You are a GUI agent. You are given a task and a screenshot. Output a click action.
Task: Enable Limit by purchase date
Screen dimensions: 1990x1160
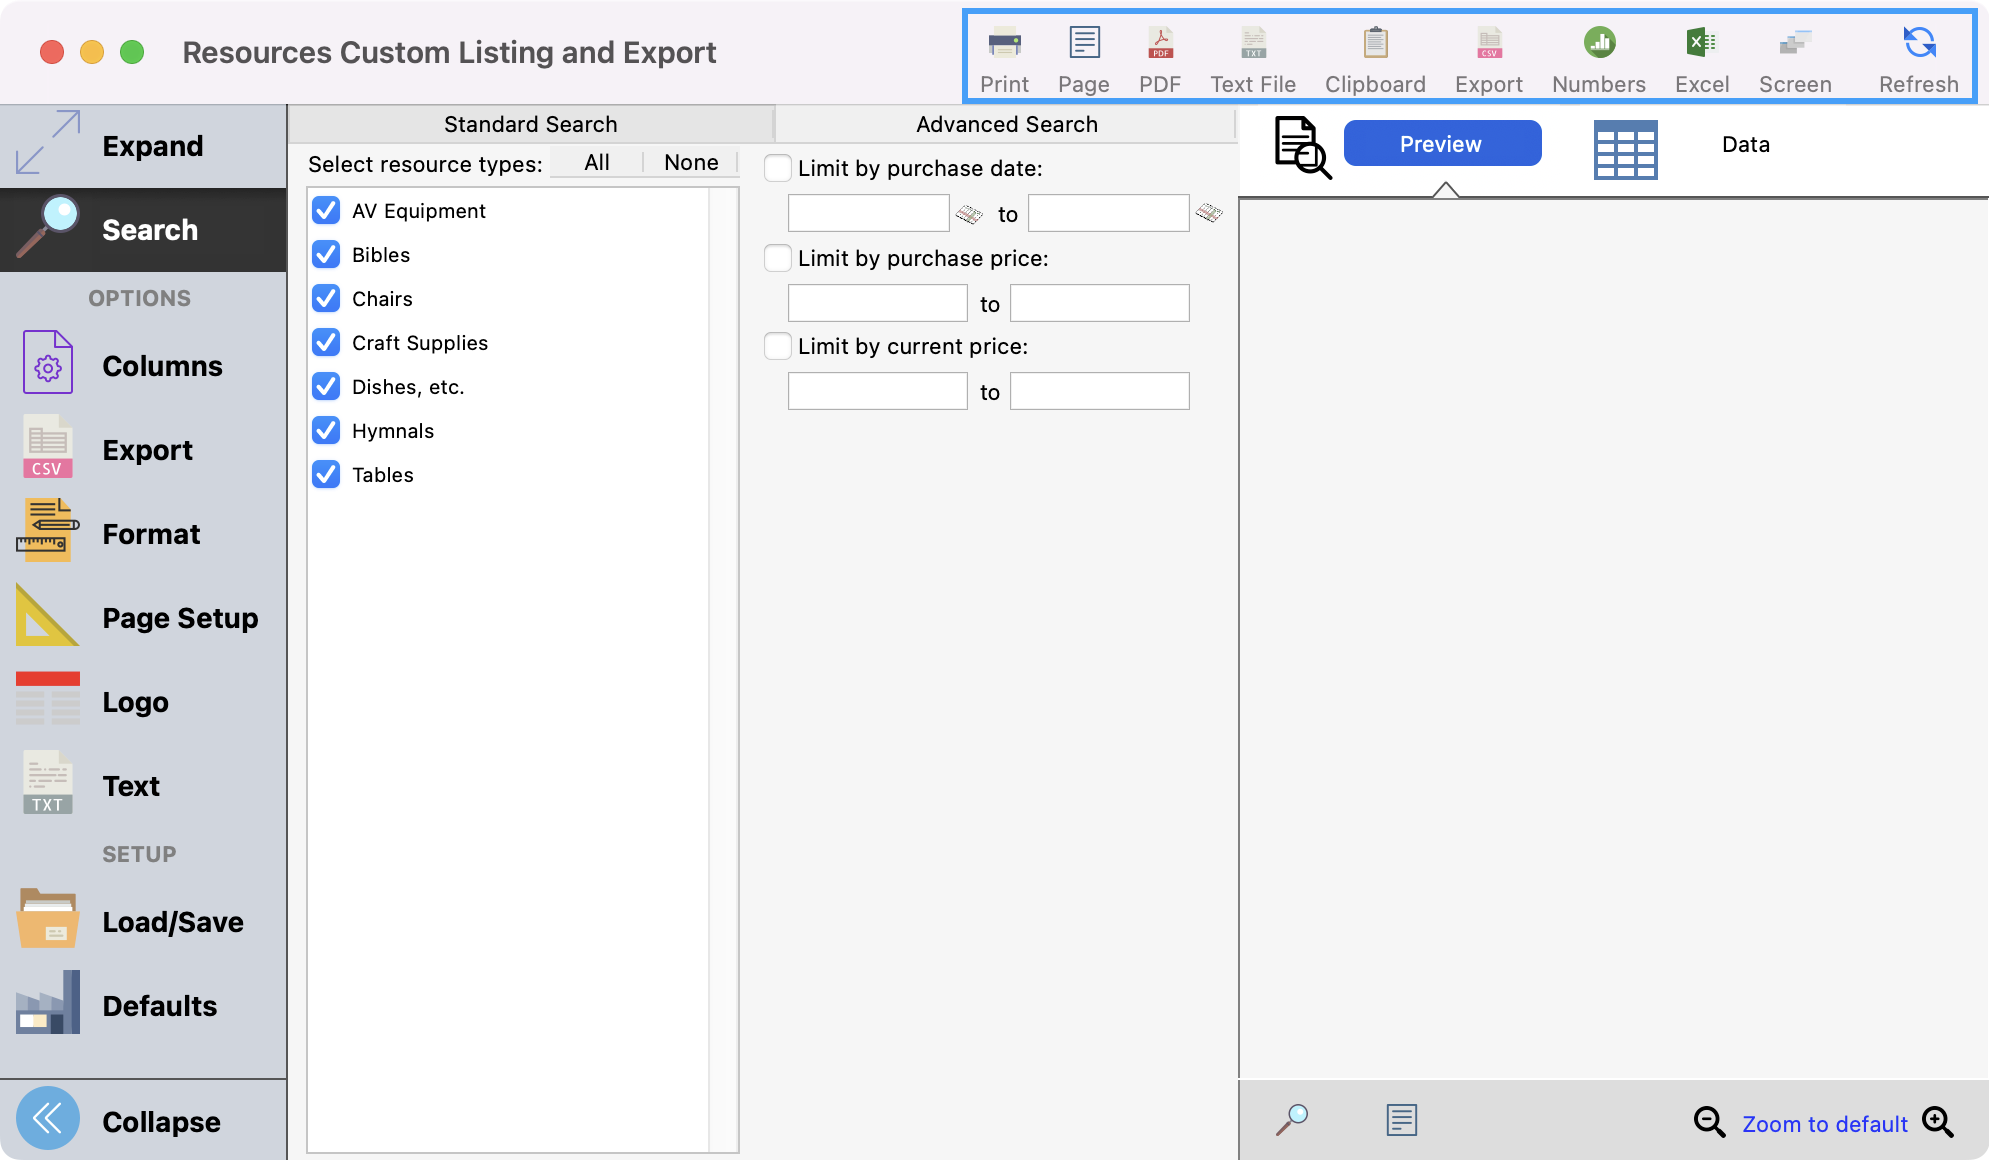(x=778, y=168)
